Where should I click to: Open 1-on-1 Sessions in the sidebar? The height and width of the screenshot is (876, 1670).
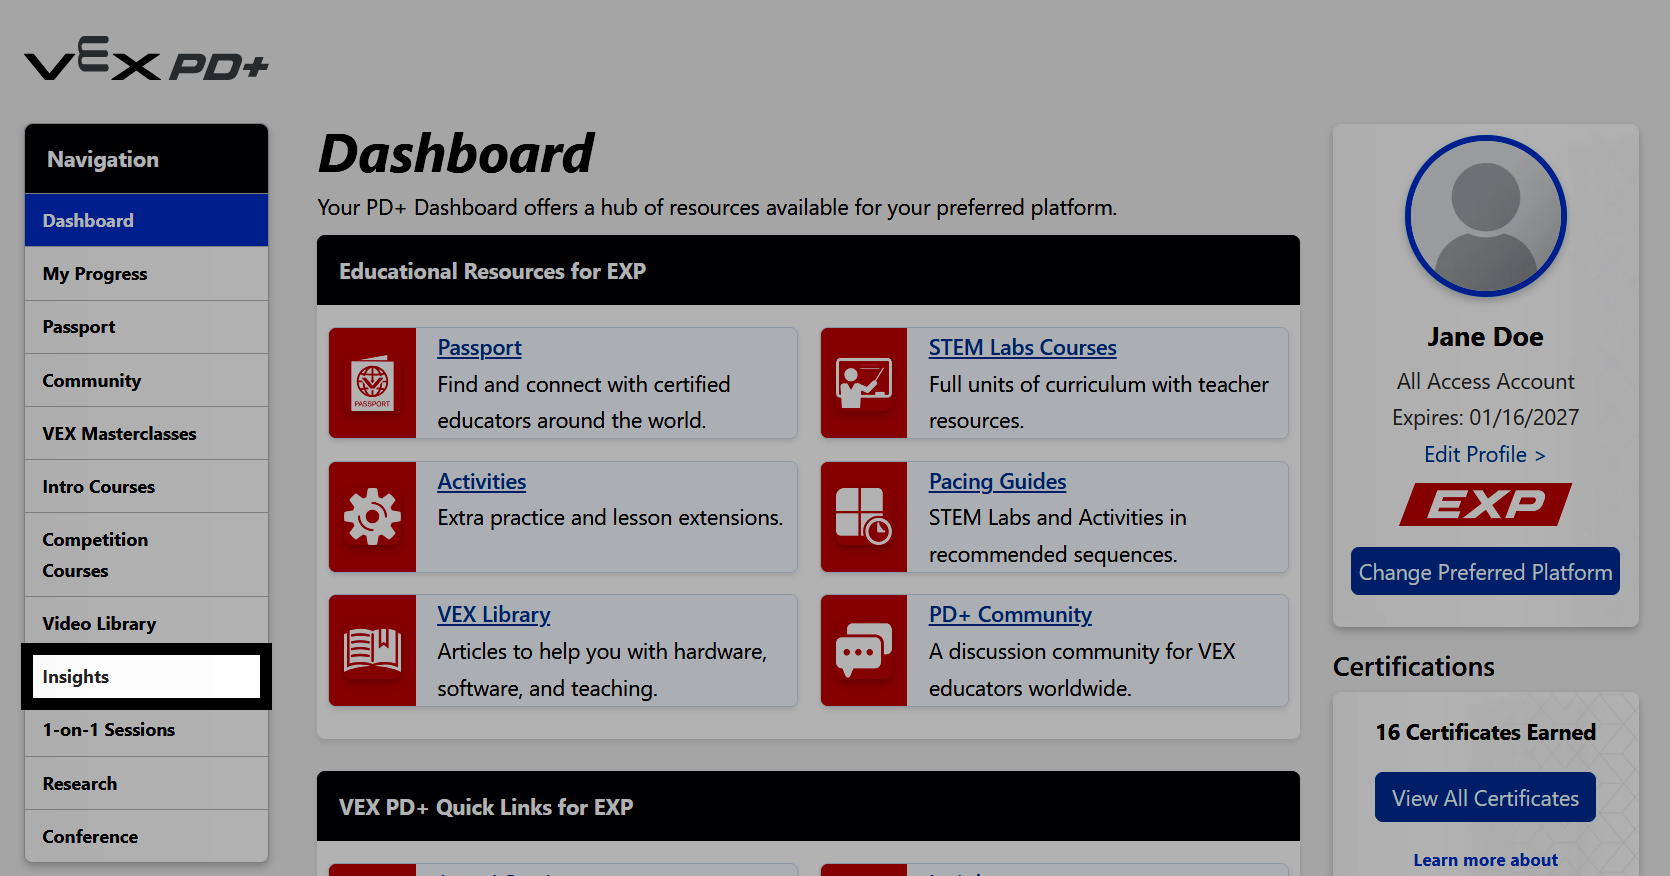pos(146,730)
